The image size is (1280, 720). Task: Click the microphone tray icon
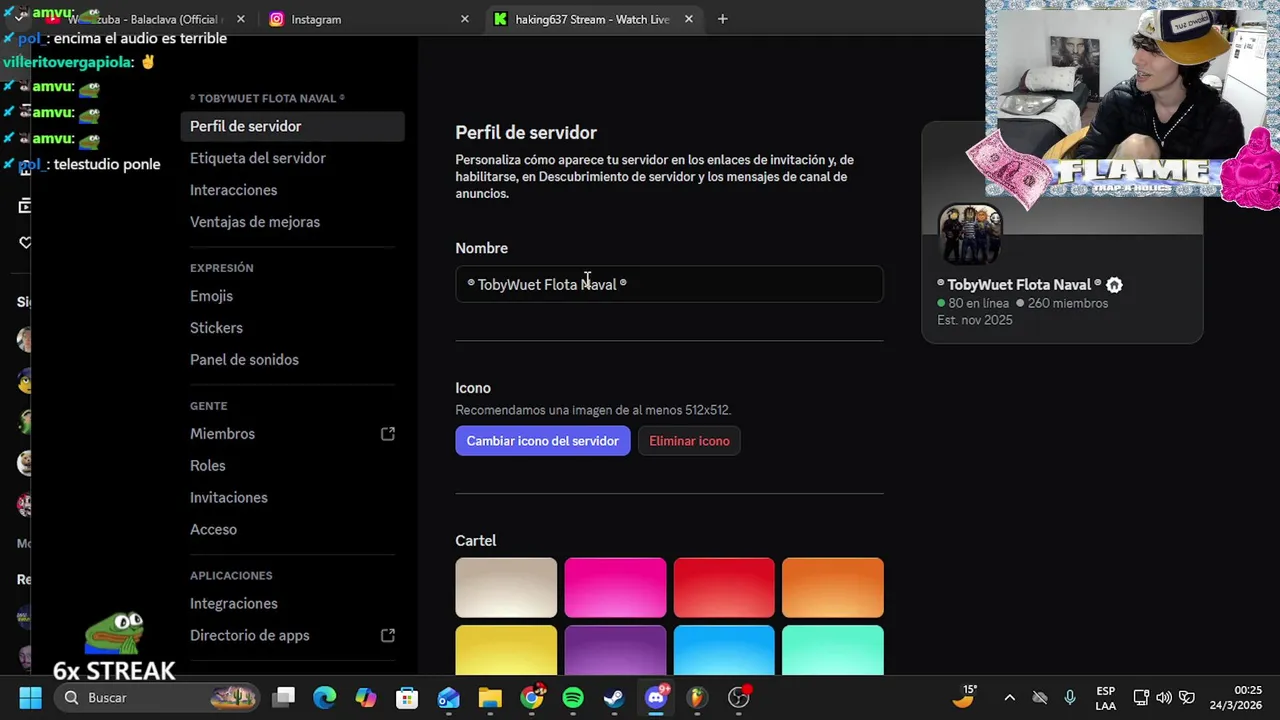pos(1070,698)
